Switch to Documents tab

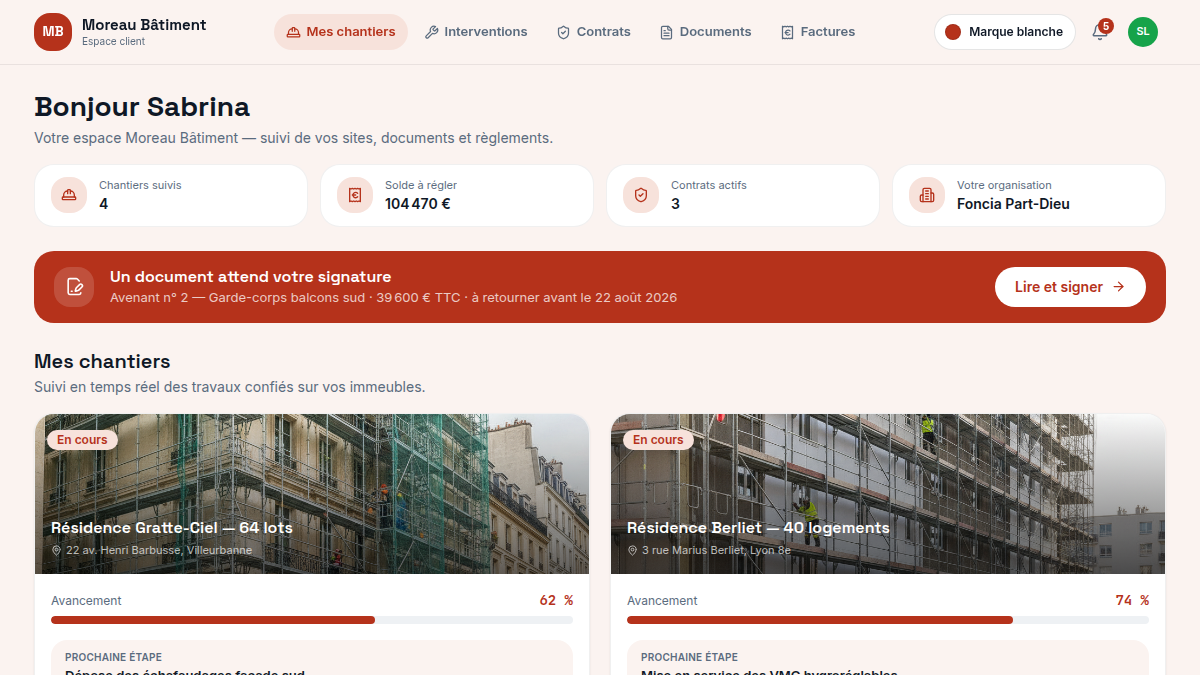(706, 32)
